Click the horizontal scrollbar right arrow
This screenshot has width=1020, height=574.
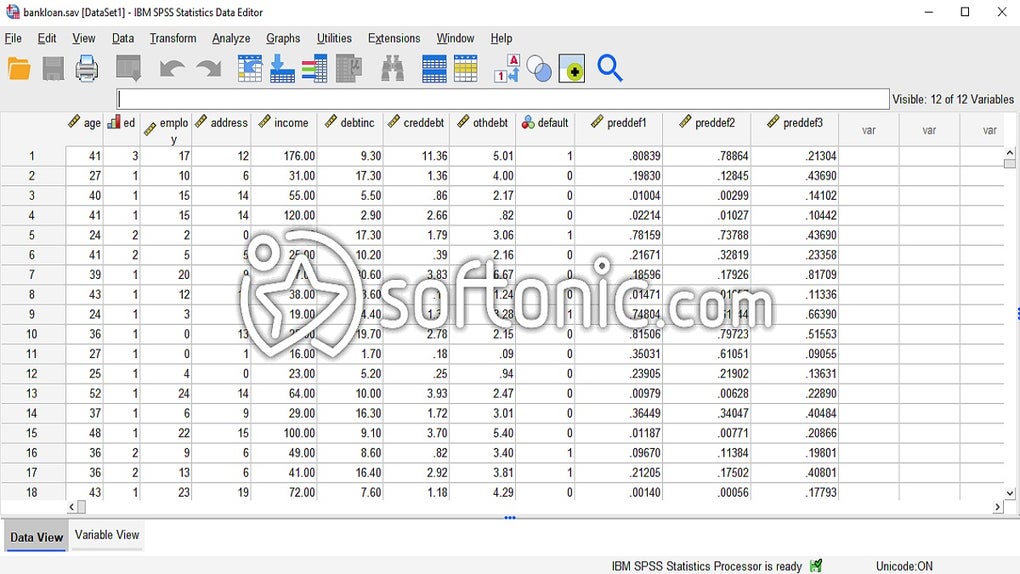[997, 507]
